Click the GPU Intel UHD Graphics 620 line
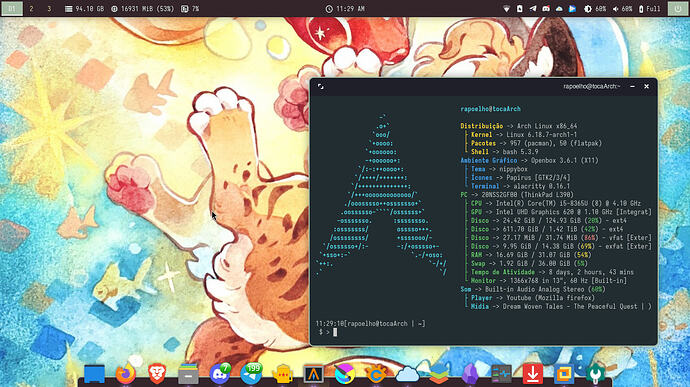Viewport: 690px width, 387px height. (561, 212)
